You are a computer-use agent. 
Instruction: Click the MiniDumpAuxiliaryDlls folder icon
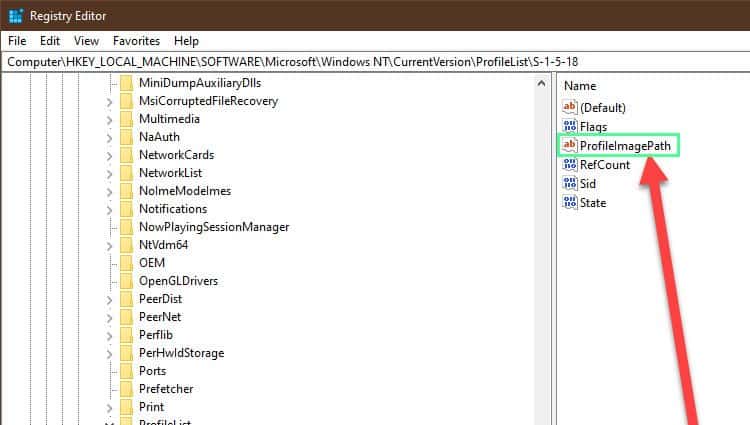(127, 83)
